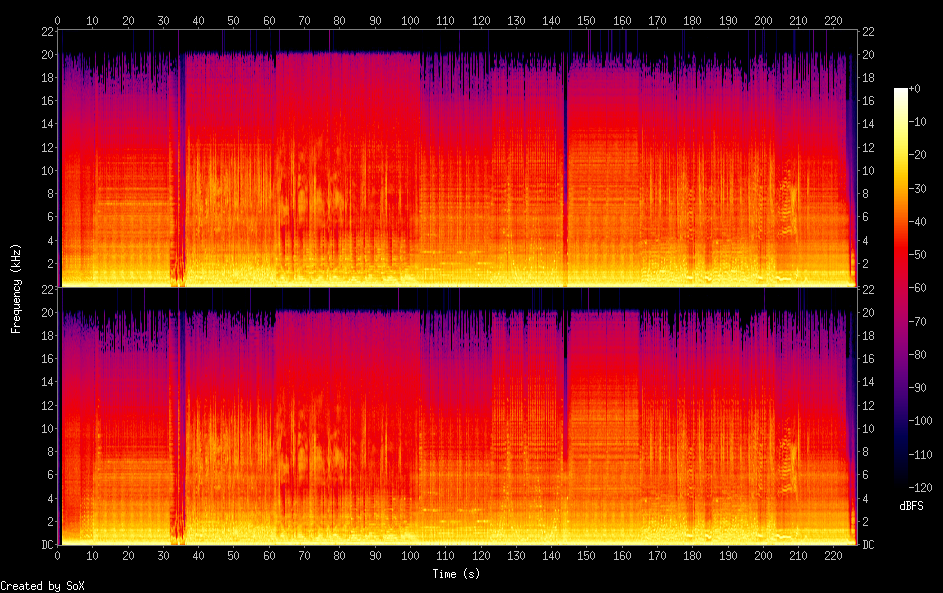Click the 50 tick on the bottom time axis
This screenshot has width=943, height=593.
click(x=234, y=555)
